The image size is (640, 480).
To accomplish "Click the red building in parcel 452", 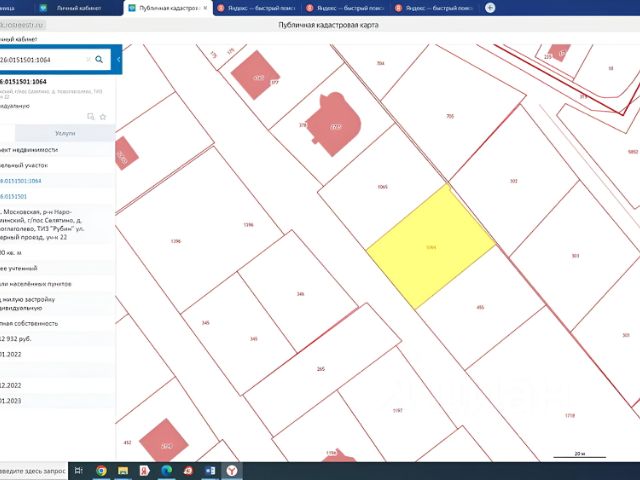I will (164, 441).
